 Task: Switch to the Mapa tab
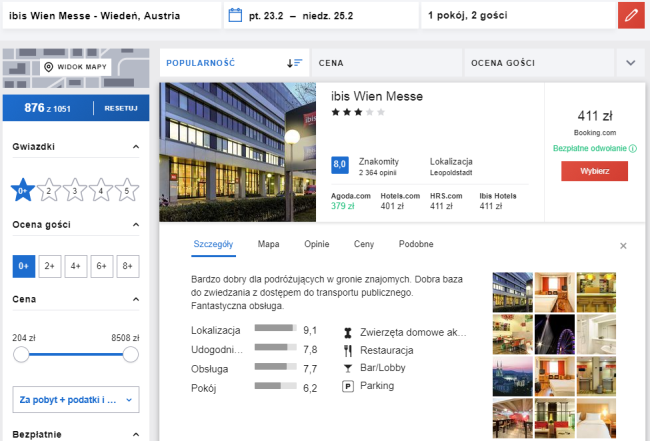tap(268, 244)
